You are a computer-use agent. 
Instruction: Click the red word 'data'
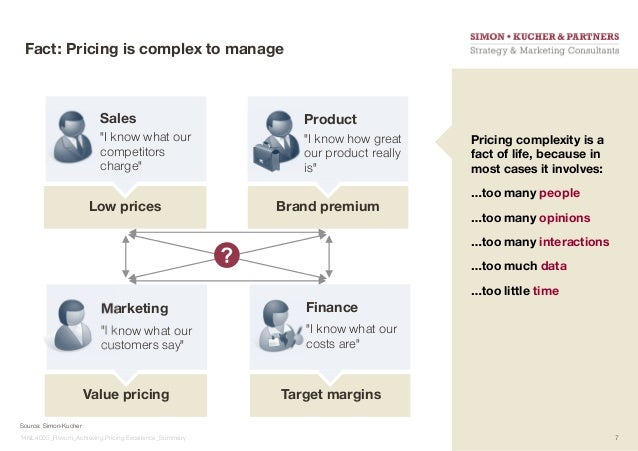pyautogui.click(x=554, y=266)
